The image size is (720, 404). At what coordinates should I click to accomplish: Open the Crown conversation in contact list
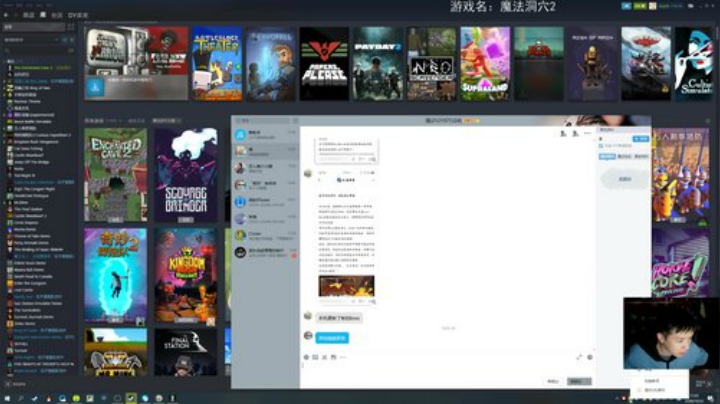[266, 236]
